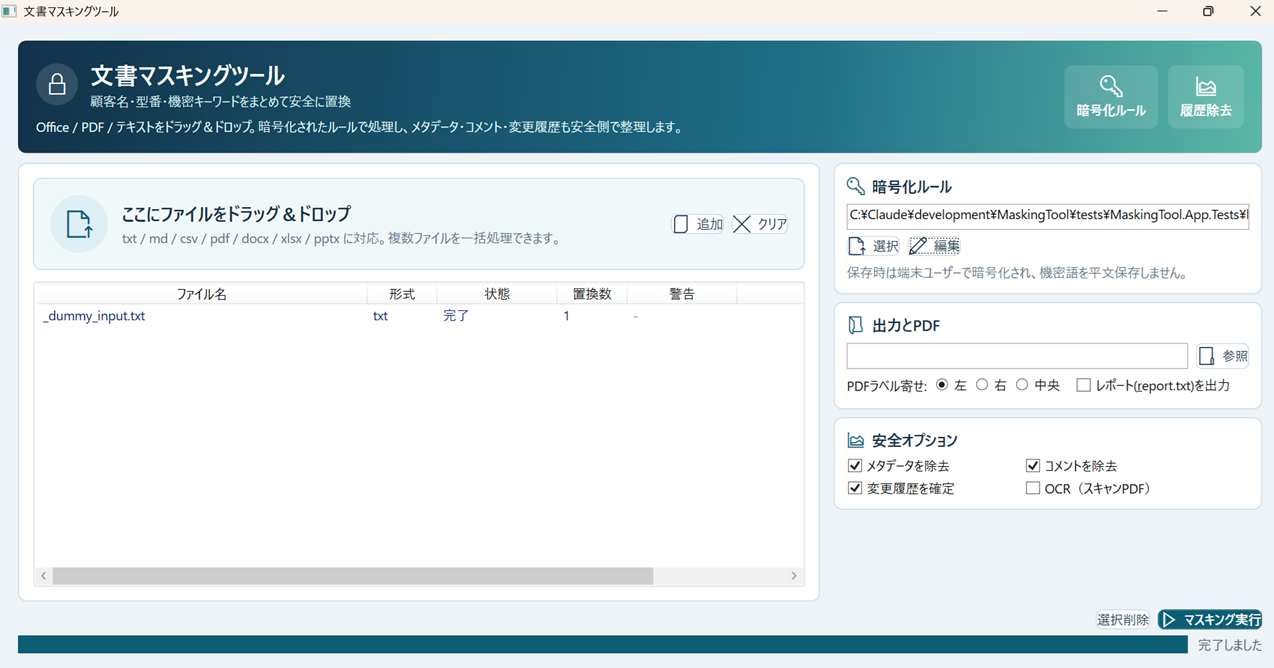The image size is (1274, 668).
Task: Click the left arrow of horizontal scrollbar
Action: 44,576
